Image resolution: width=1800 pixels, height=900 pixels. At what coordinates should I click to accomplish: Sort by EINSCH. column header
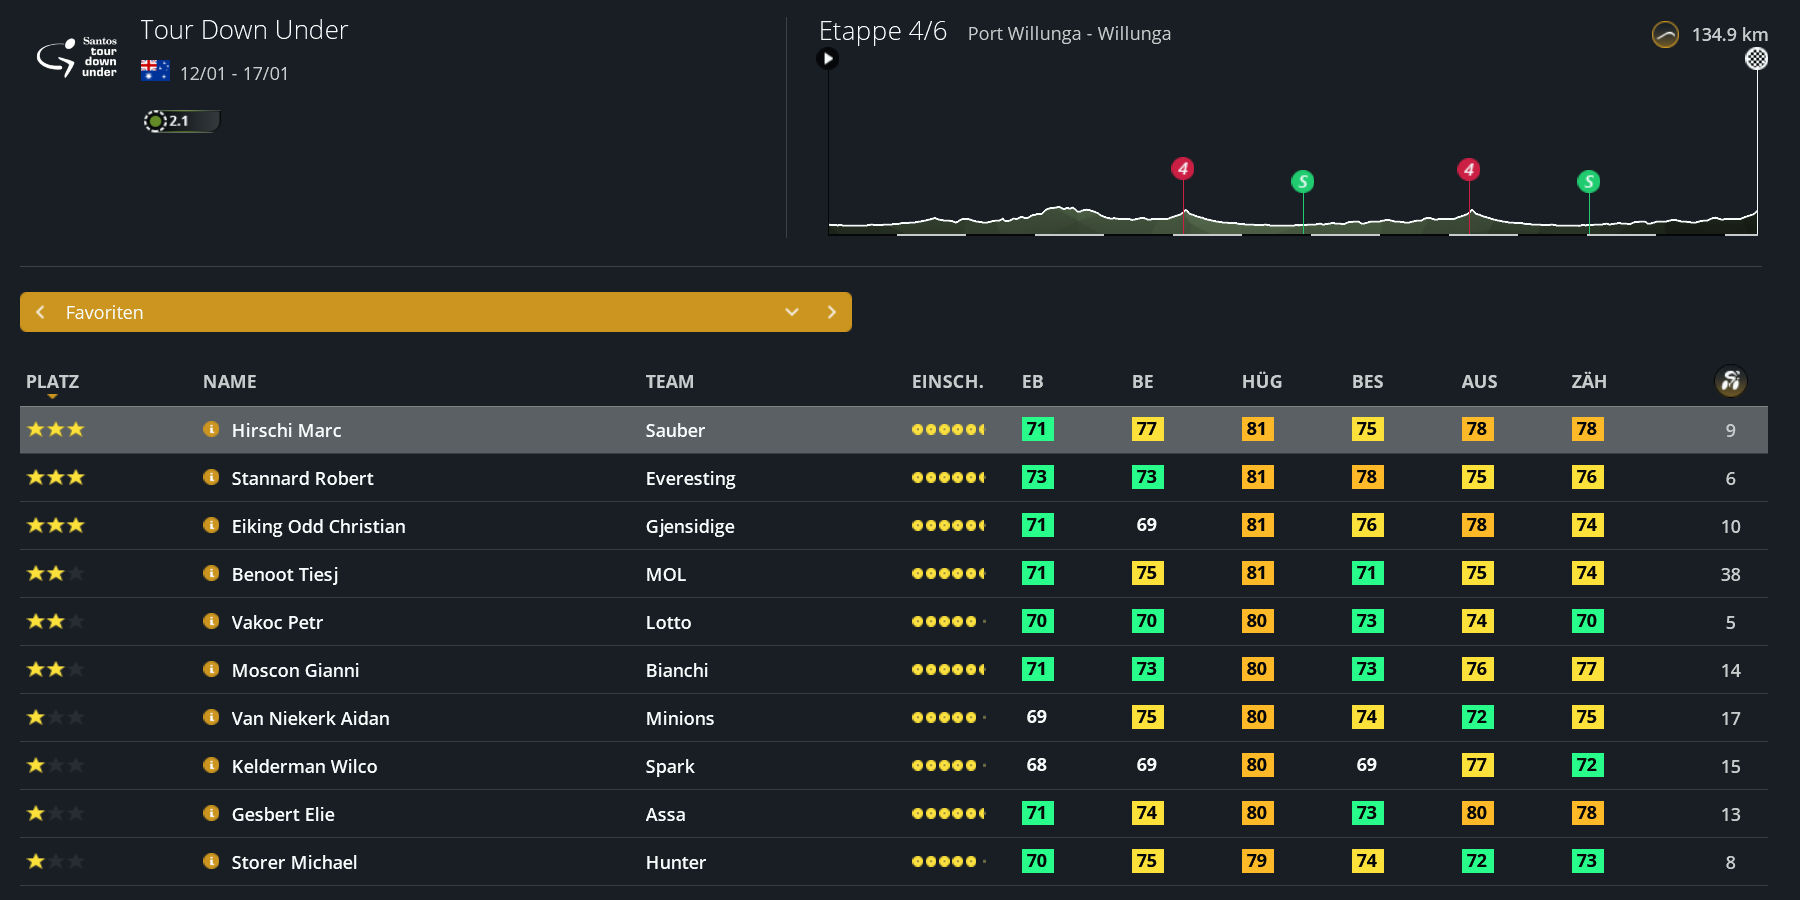pyautogui.click(x=947, y=382)
